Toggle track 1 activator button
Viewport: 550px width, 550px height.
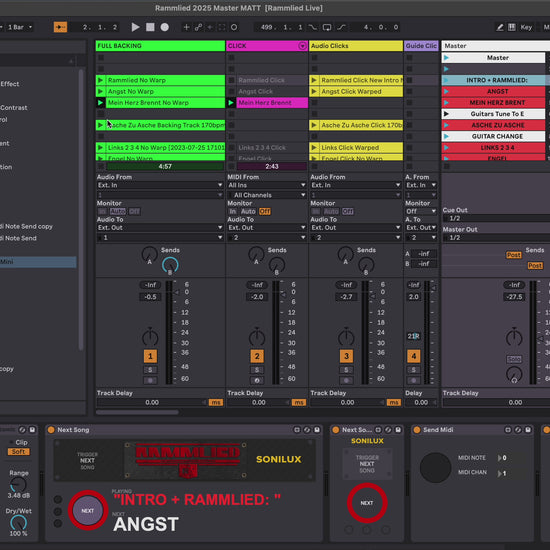click(x=150, y=356)
